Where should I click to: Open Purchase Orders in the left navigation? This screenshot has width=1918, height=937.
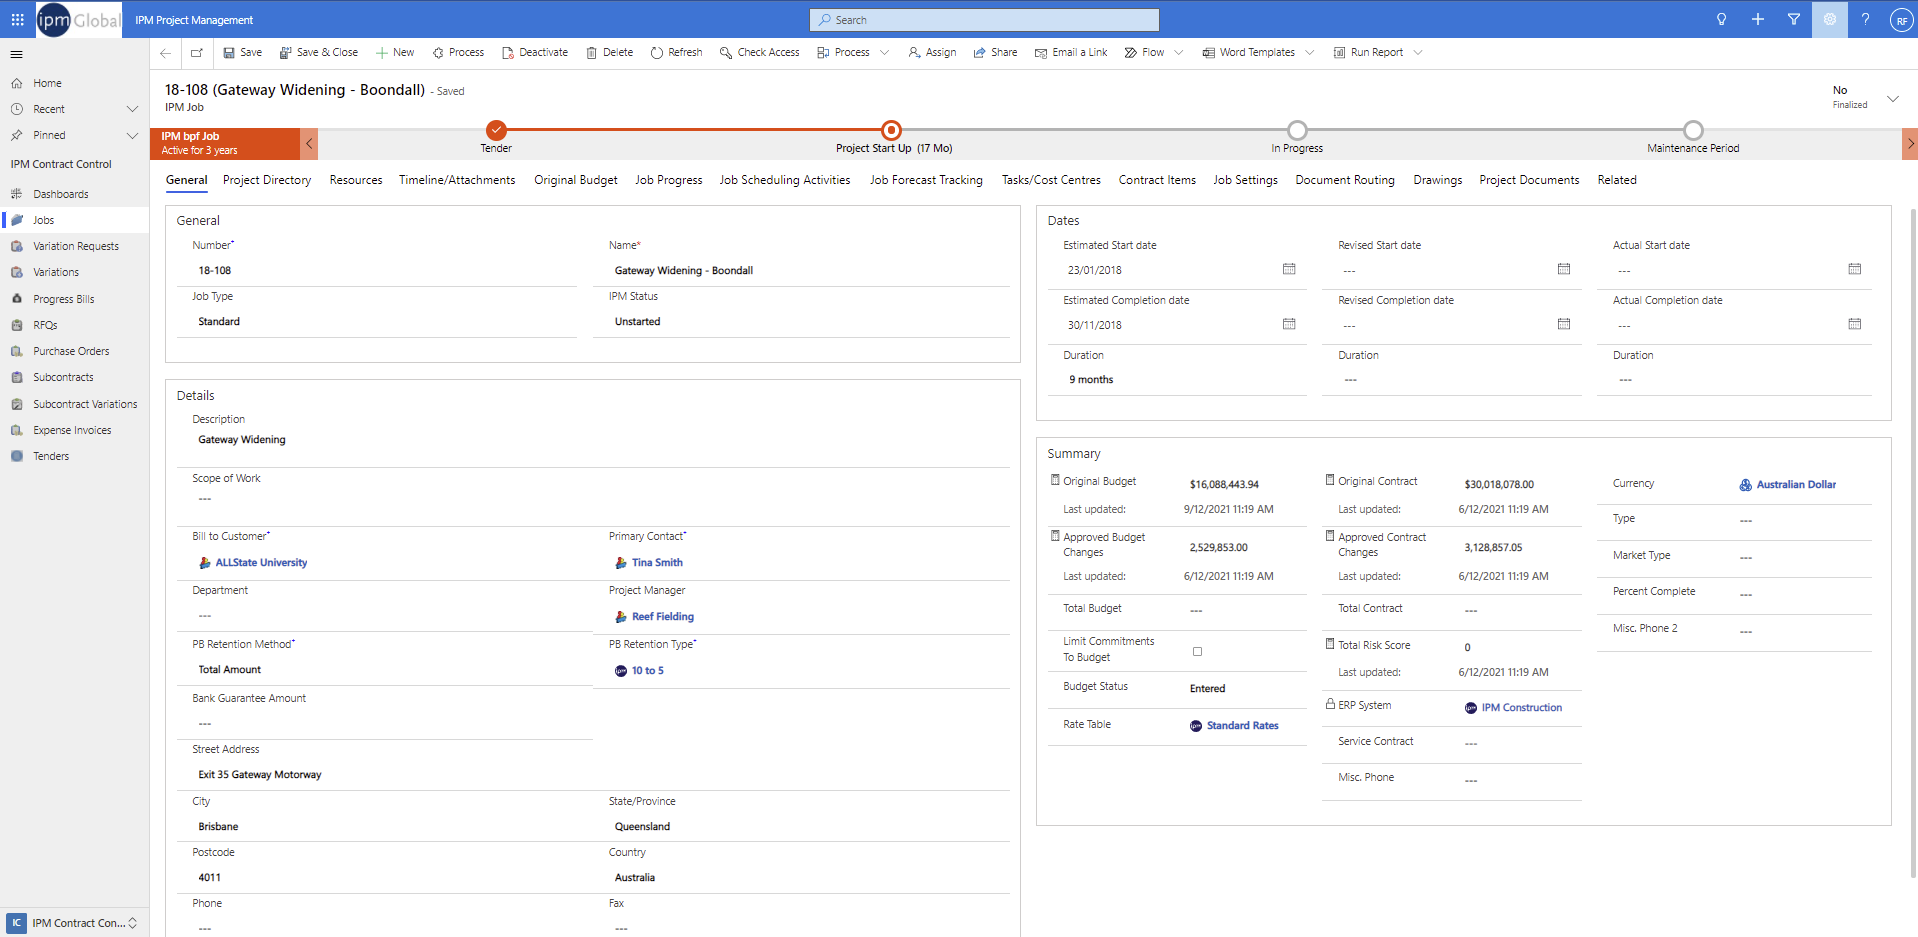pos(70,350)
